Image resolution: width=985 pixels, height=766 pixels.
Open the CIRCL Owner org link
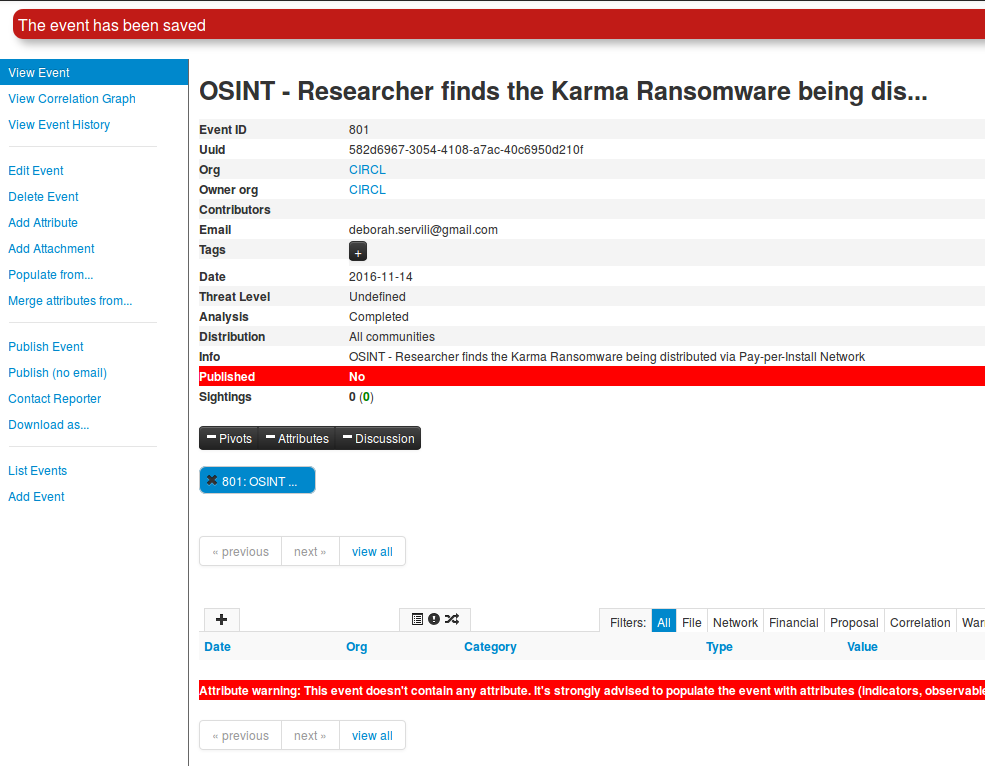pyautogui.click(x=367, y=190)
